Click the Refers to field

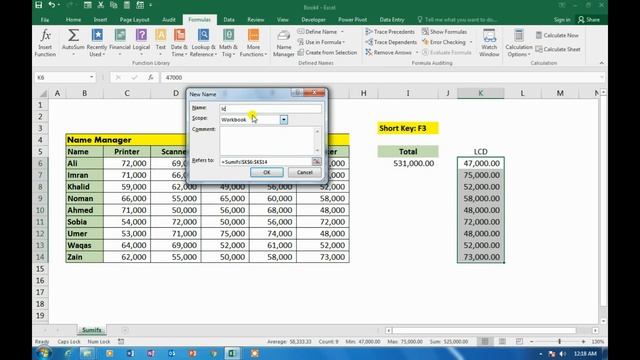click(265, 162)
